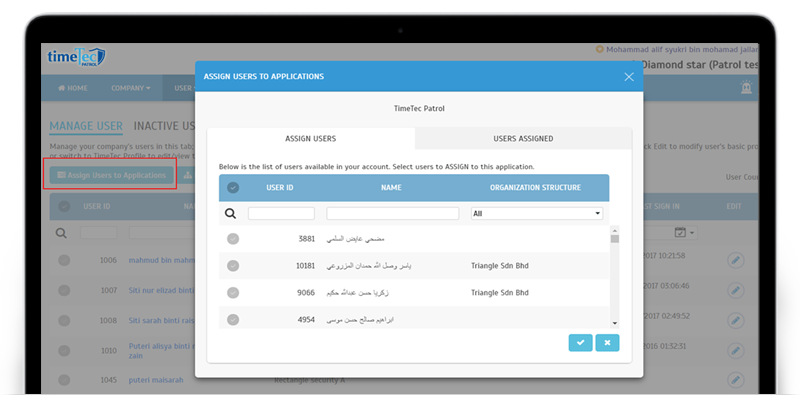Click the scroll-down arrow of user list
Image resolution: width=800 pixels, height=395 pixels.
(x=615, y=323)
